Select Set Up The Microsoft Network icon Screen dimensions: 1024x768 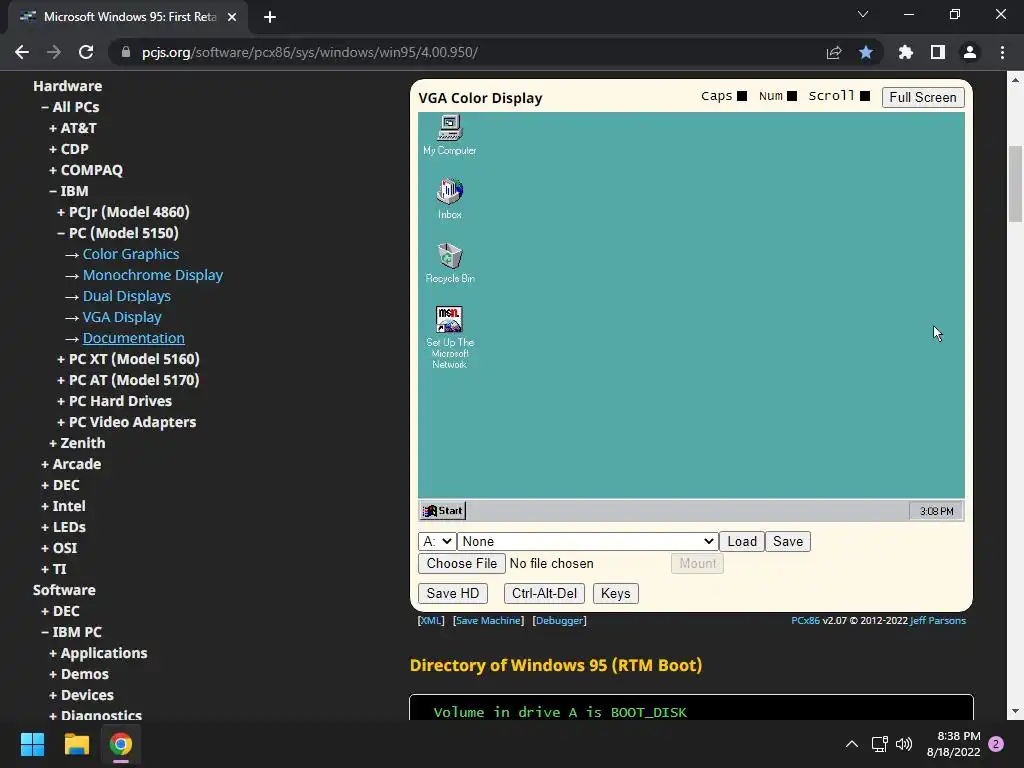pos(449,337)
